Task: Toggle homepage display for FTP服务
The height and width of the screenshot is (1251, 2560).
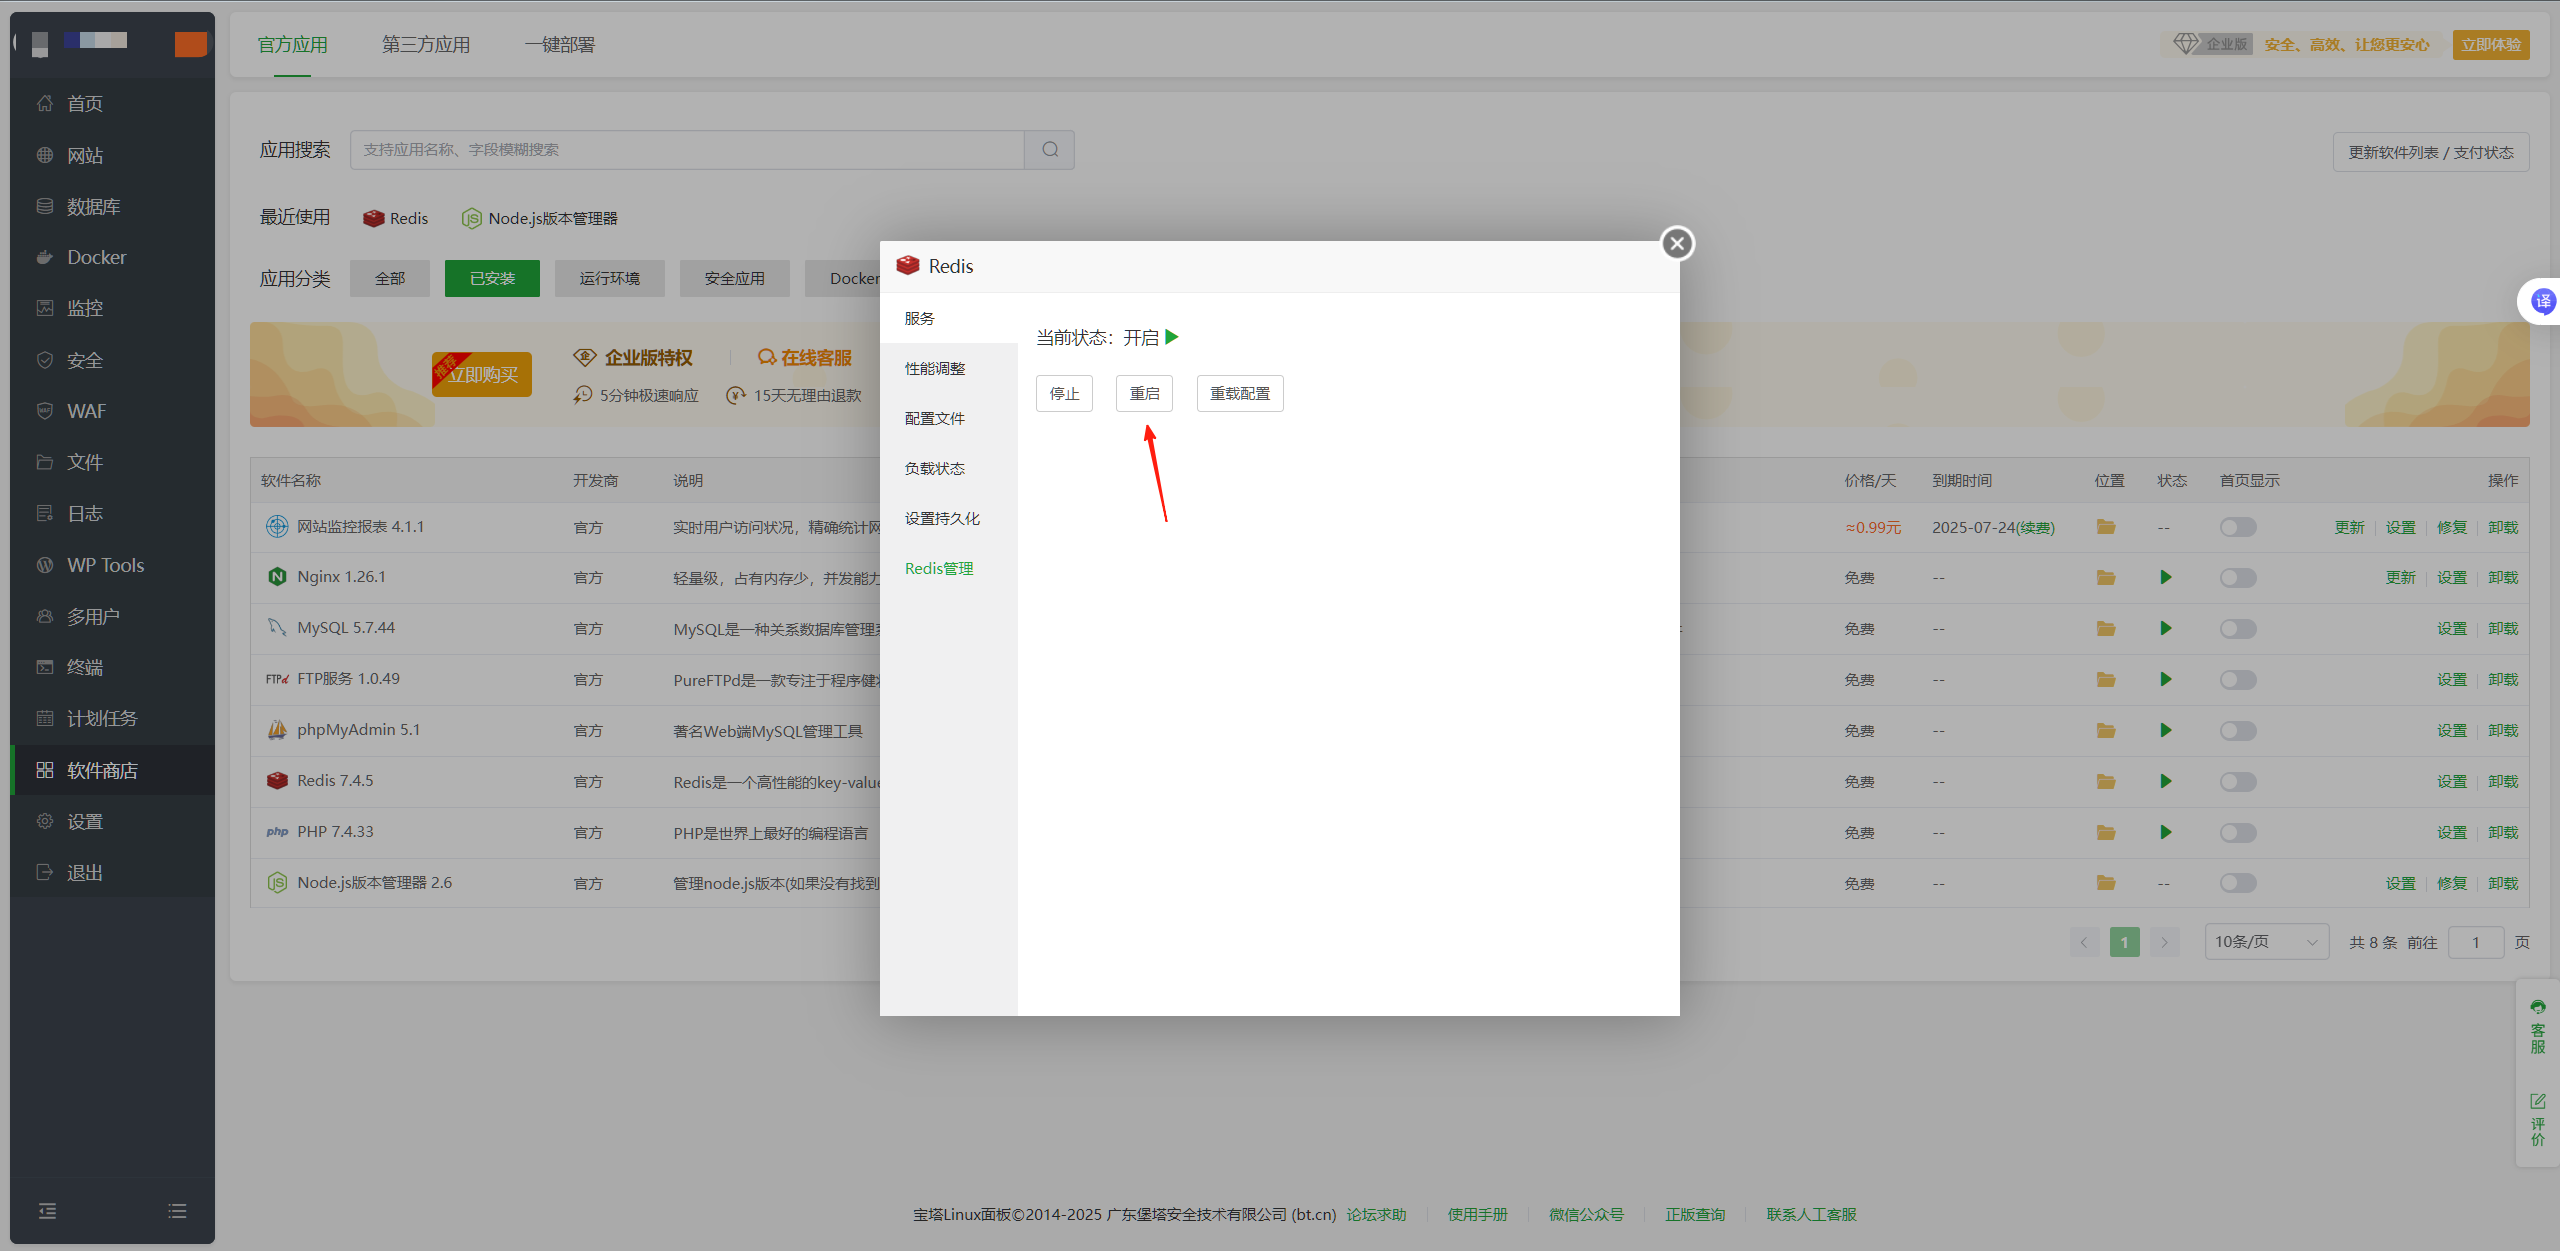Action: point(2238,679)
